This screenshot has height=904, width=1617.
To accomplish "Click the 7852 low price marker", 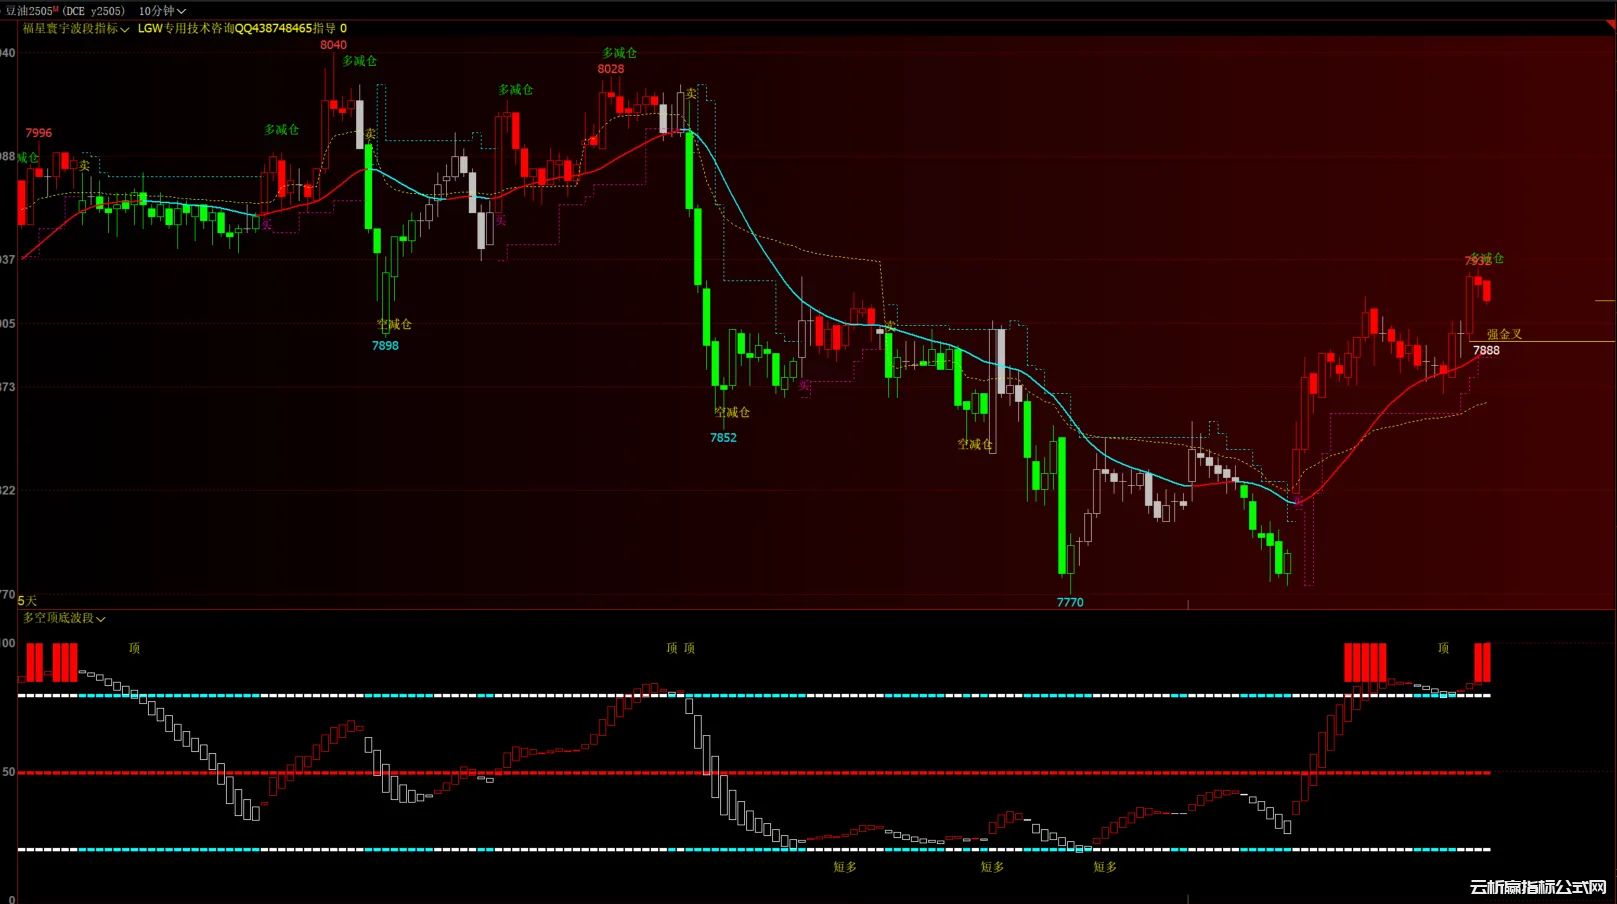I will pos(723,438).
